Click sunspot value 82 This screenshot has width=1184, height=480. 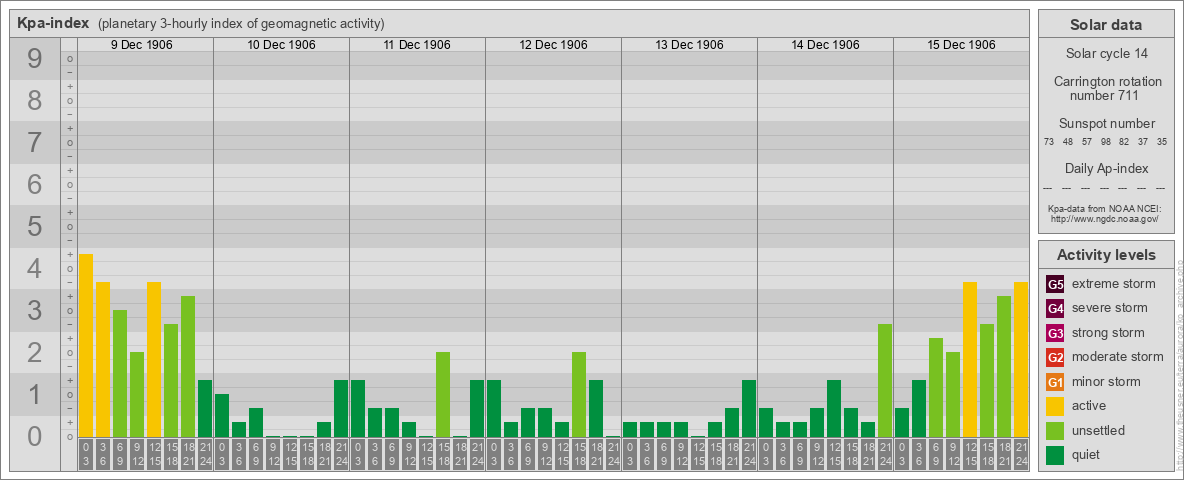(1124, 142)
